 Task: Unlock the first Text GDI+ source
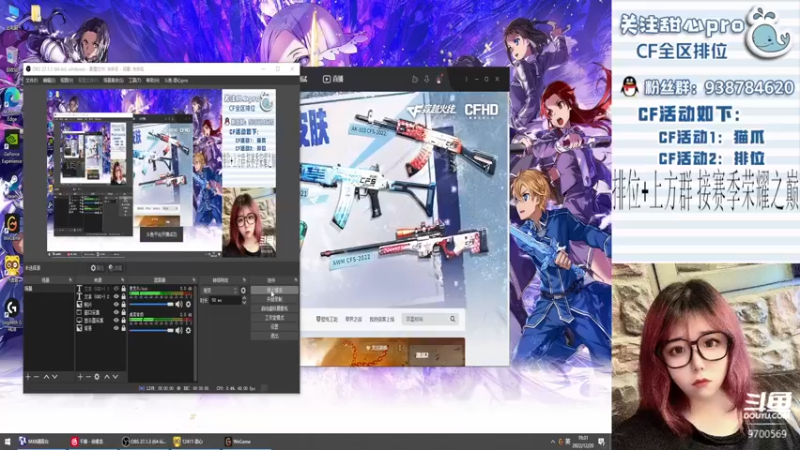click(x=123, y=289)
